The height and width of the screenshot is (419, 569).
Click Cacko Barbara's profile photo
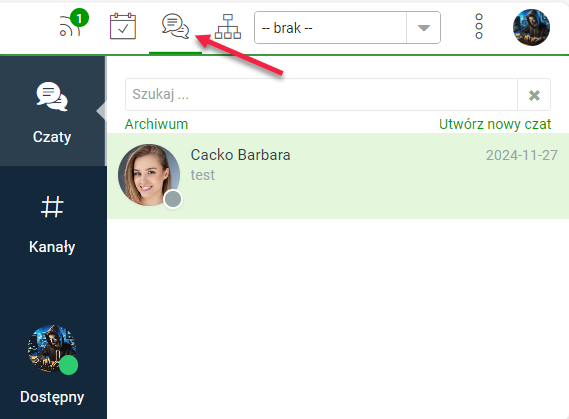[149, 175]
